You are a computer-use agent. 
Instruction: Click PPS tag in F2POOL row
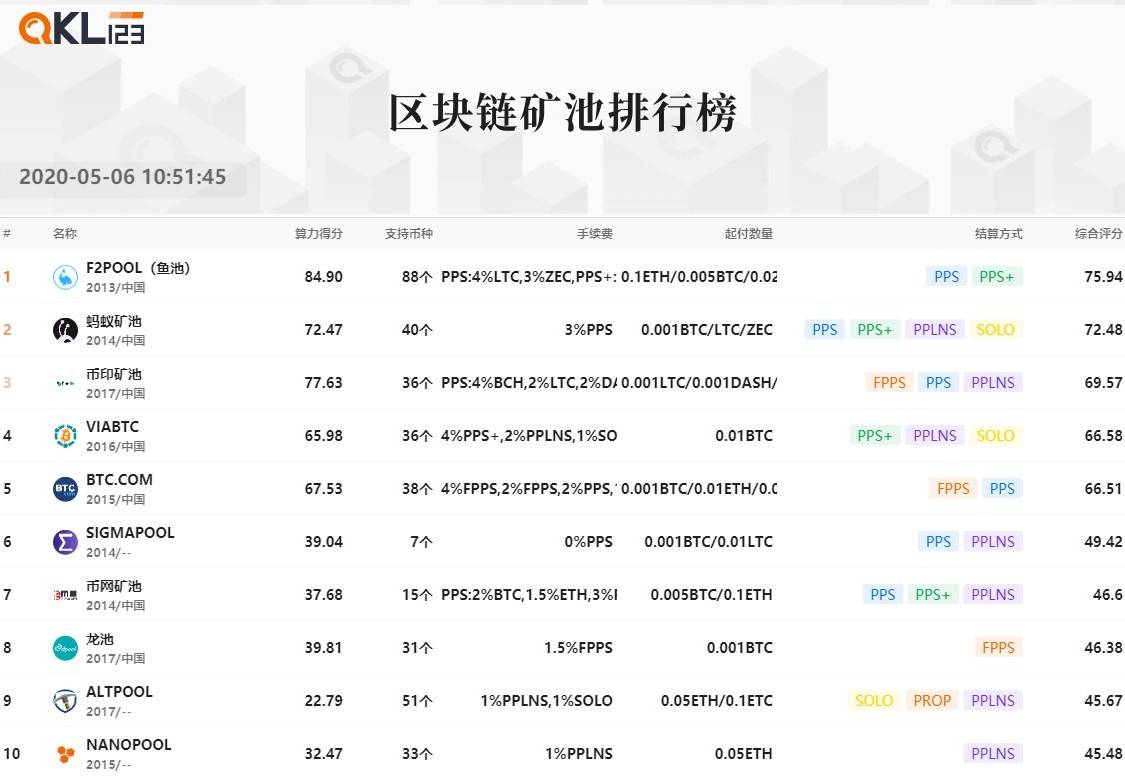click(946, 277)
